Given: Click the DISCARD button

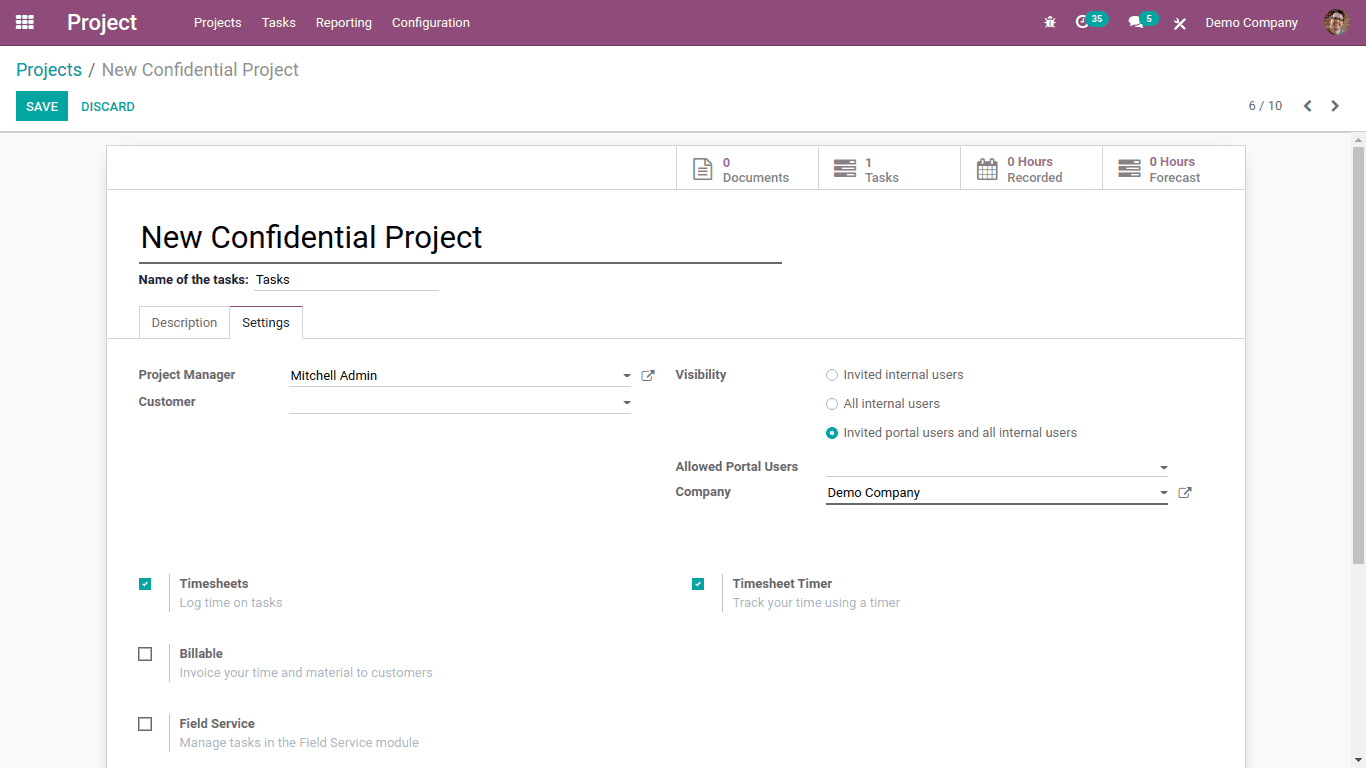Looking at the screenshot, I should (x=108, y=106).
